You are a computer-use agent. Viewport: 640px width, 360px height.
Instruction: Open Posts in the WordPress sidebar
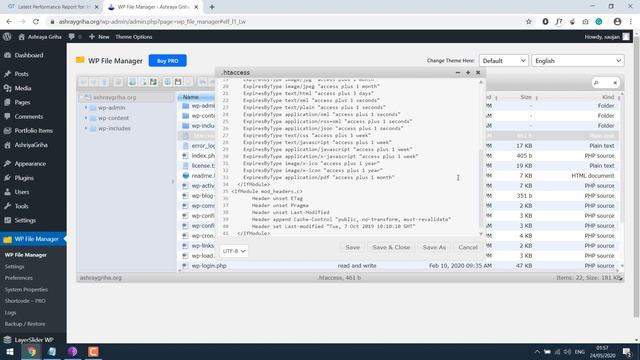coord(21,74)
